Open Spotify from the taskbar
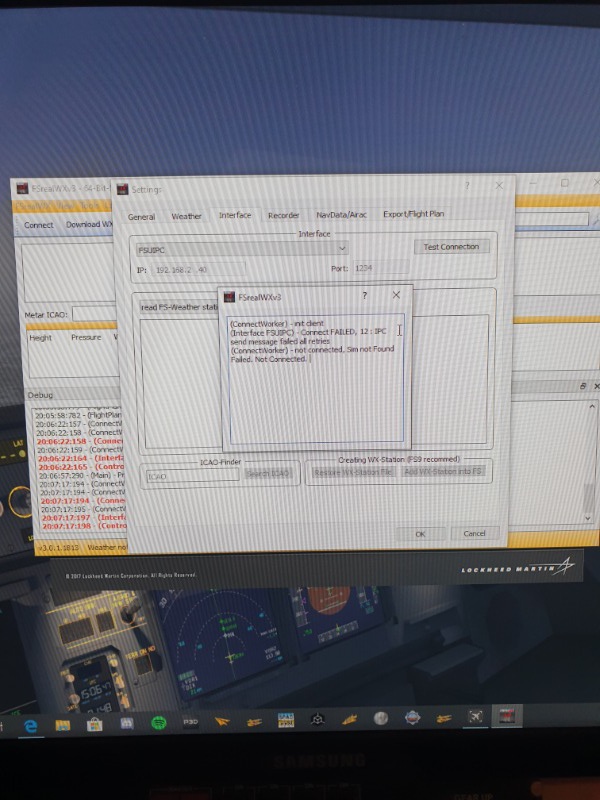The height and width of the screenshot is (800, 600). coord(159,723)
